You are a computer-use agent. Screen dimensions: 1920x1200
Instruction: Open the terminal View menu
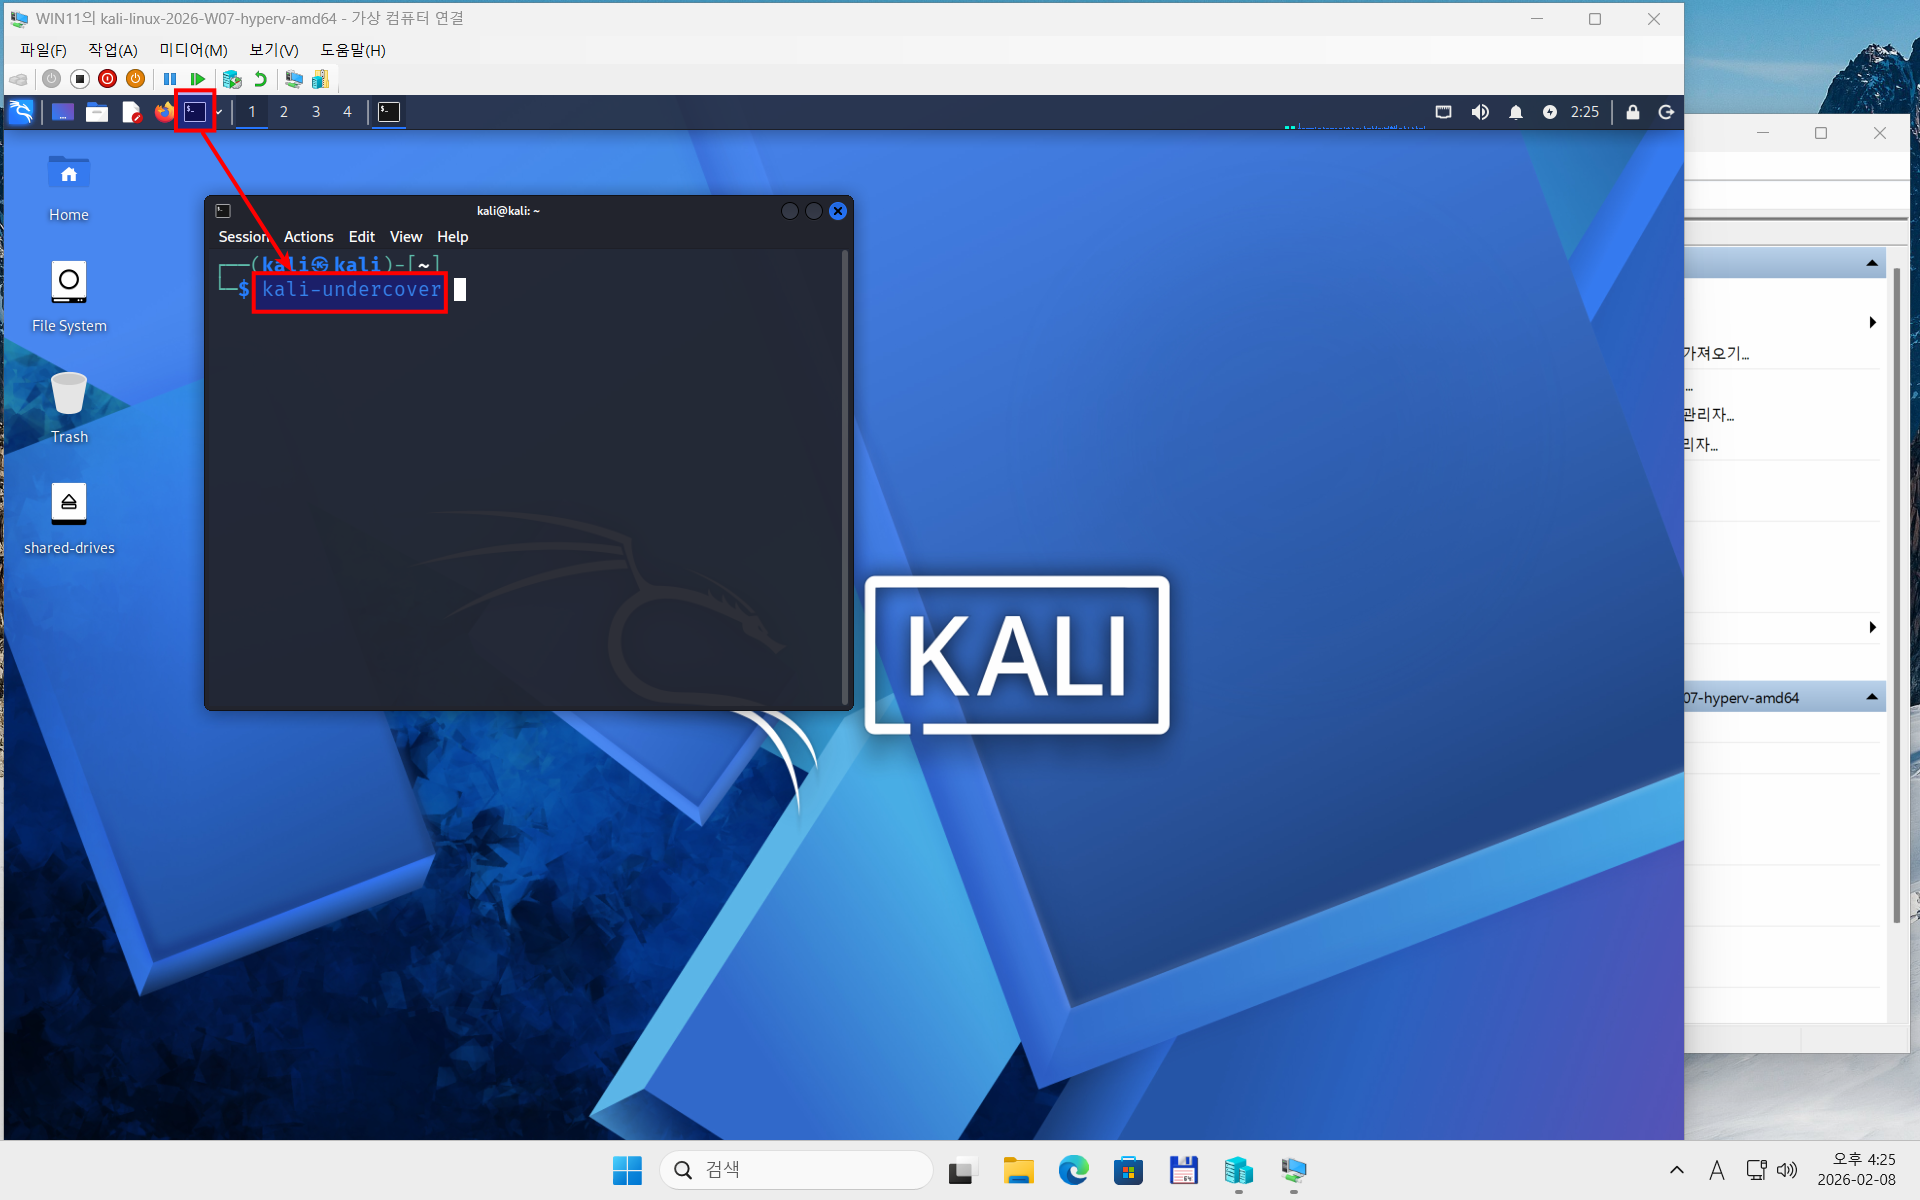(406, 237)
